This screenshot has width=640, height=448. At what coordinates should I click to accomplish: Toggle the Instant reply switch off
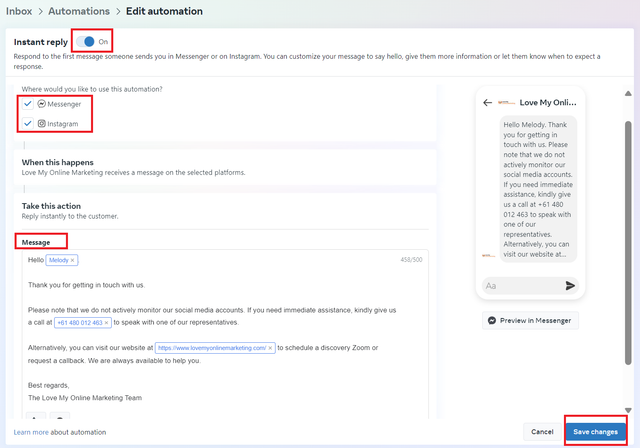(86, 42)
